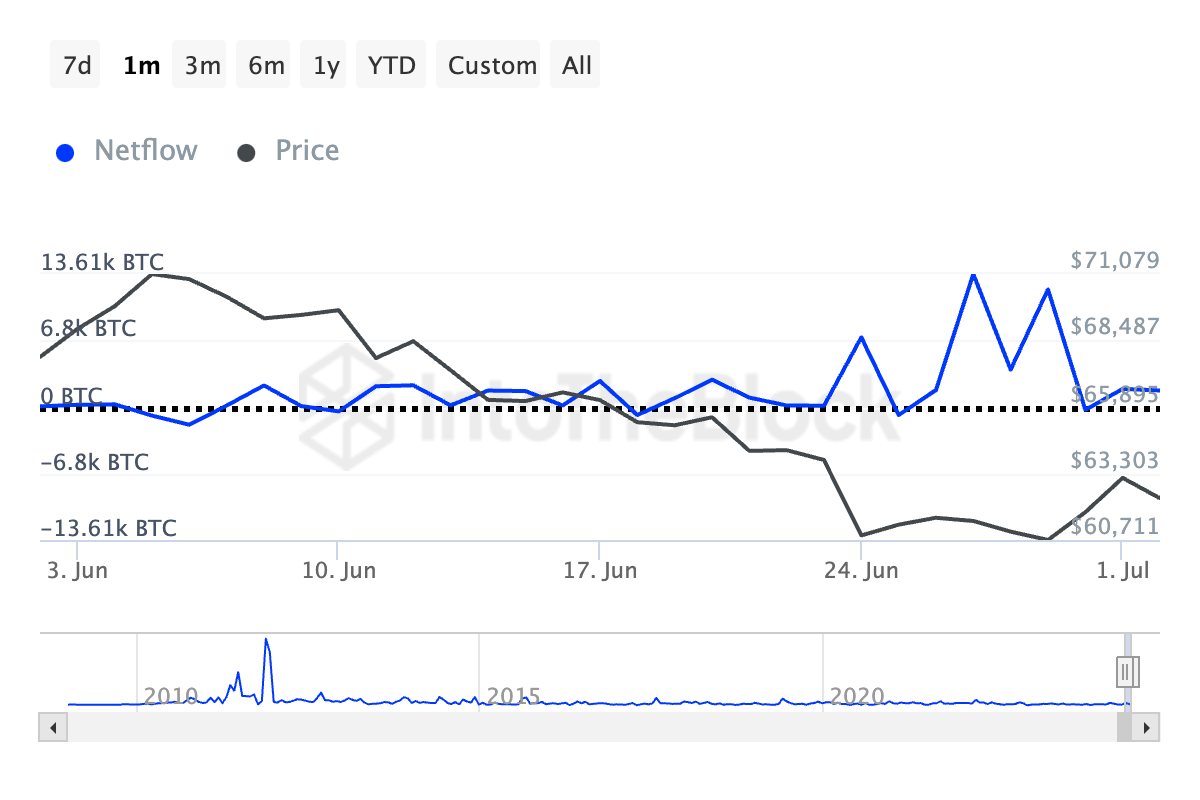Select the 7d time range
Screen dimensions: 1200x800
(x=76, y=66)
